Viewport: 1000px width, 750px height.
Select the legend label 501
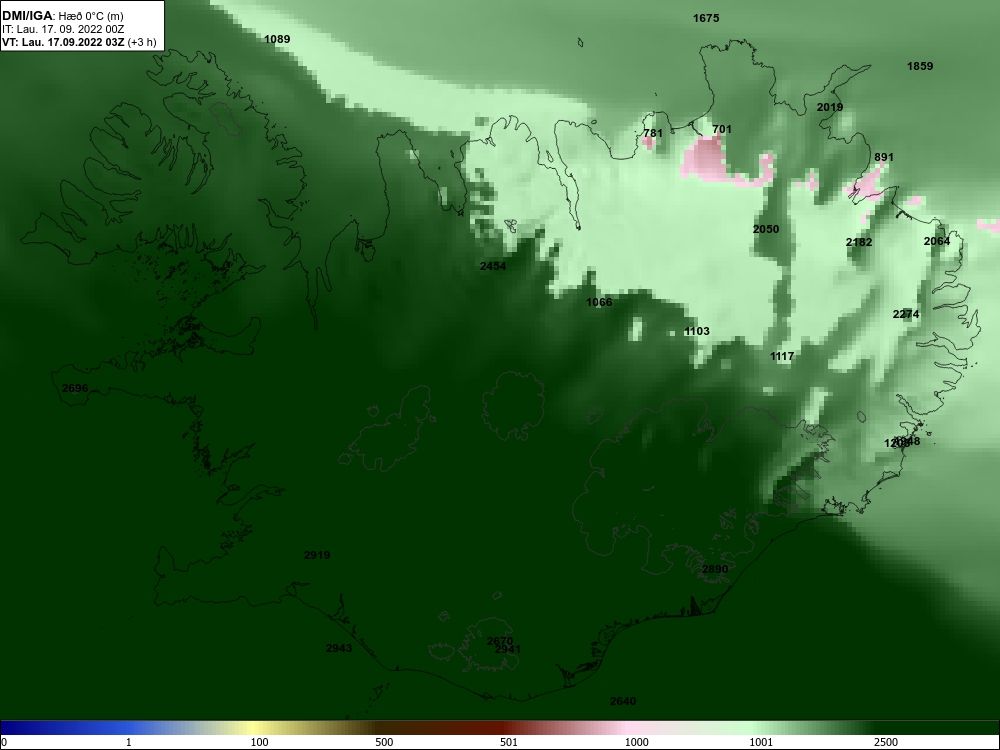click(x=509, y=742)
